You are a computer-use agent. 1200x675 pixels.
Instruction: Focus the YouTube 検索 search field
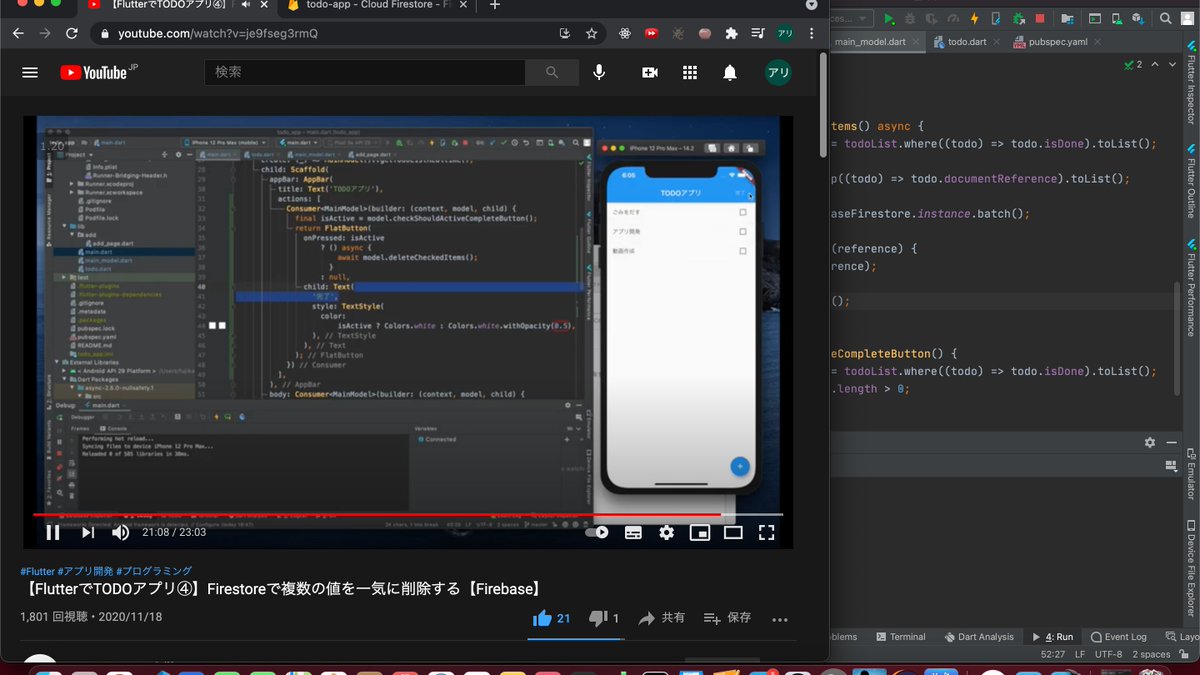[x=365, y=73]
